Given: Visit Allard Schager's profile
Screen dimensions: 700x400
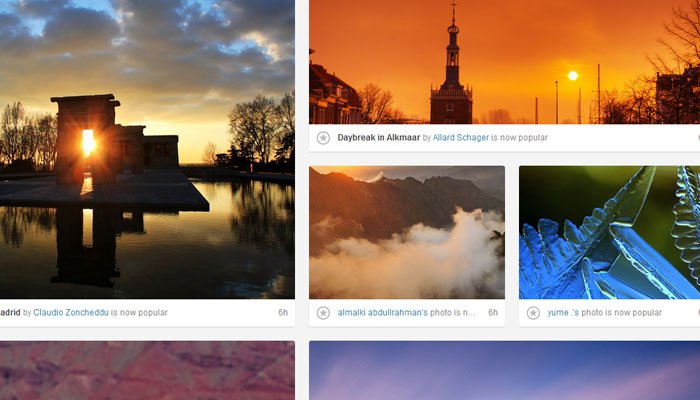Looking at the screenshot, I should [x=461, y=138].
